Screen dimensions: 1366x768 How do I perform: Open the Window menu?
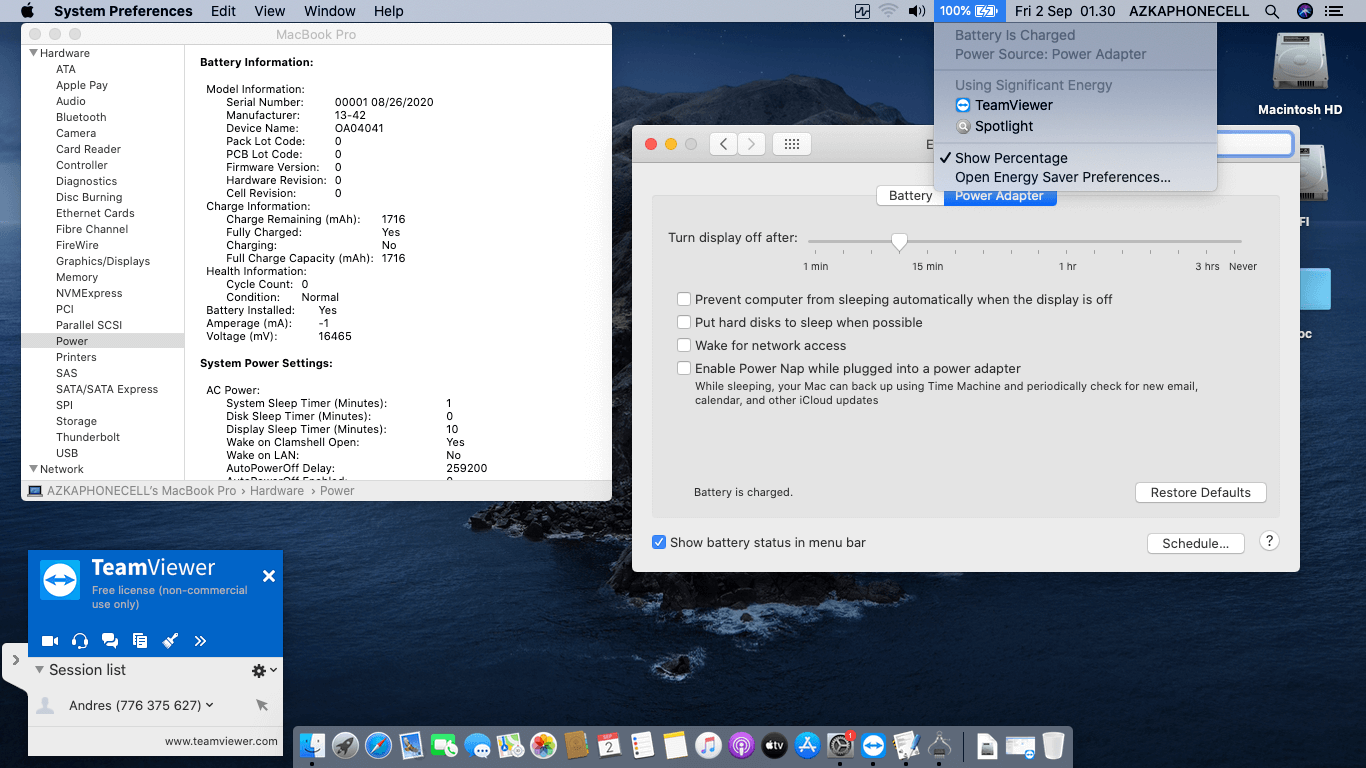[x=329, y=11]
